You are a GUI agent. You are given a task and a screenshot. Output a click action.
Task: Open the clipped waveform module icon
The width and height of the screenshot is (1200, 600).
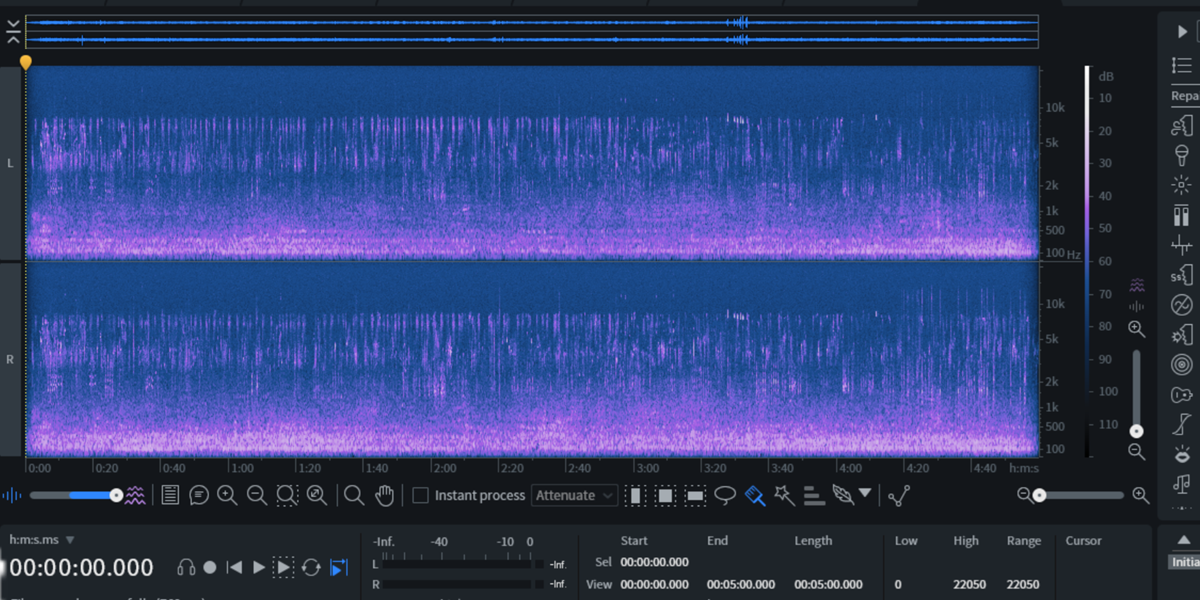point(1182,245)
